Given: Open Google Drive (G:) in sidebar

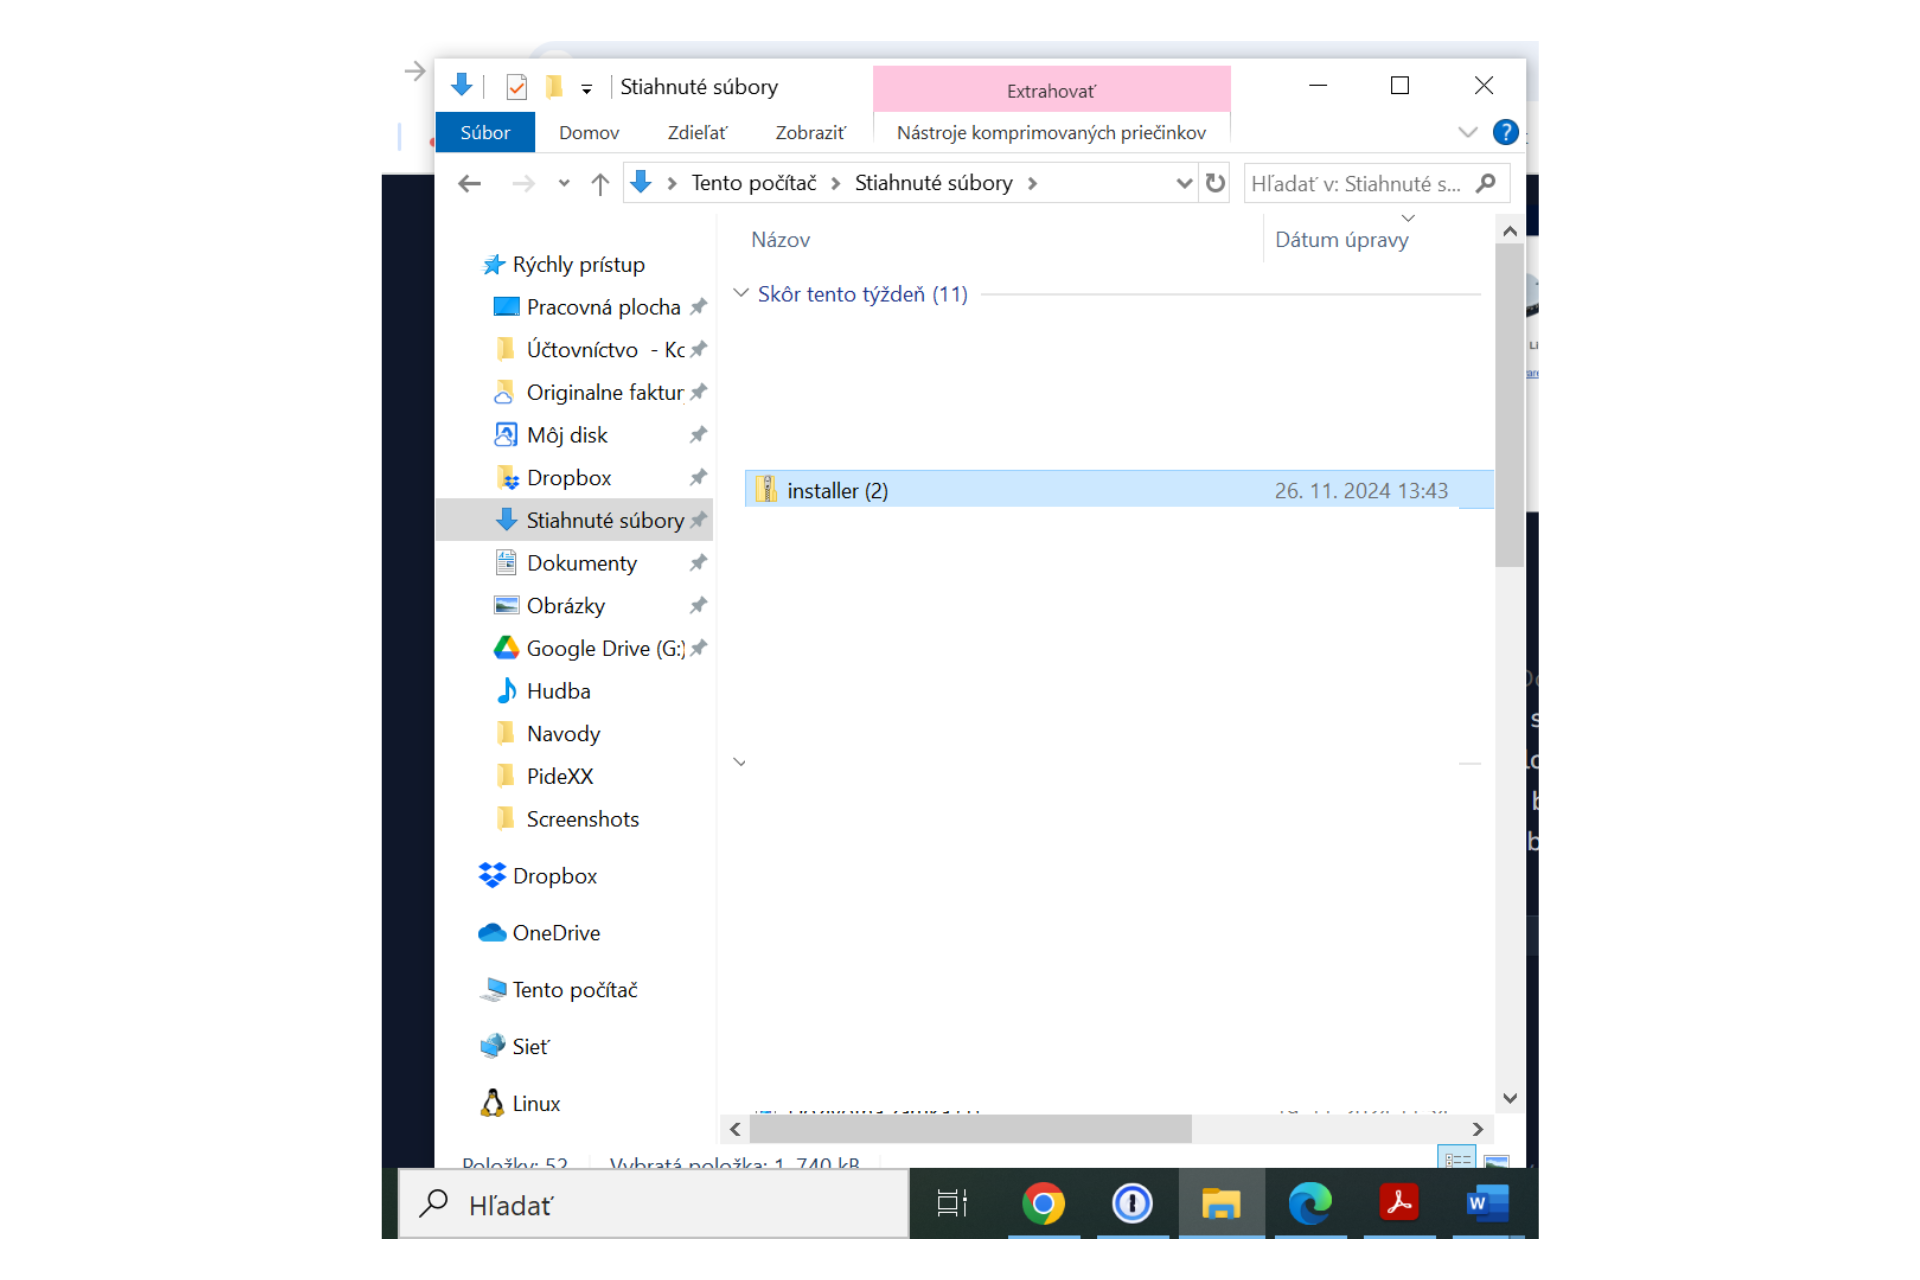Looking at the screenshot, I should pyautogui.click(x=605, y=648).
